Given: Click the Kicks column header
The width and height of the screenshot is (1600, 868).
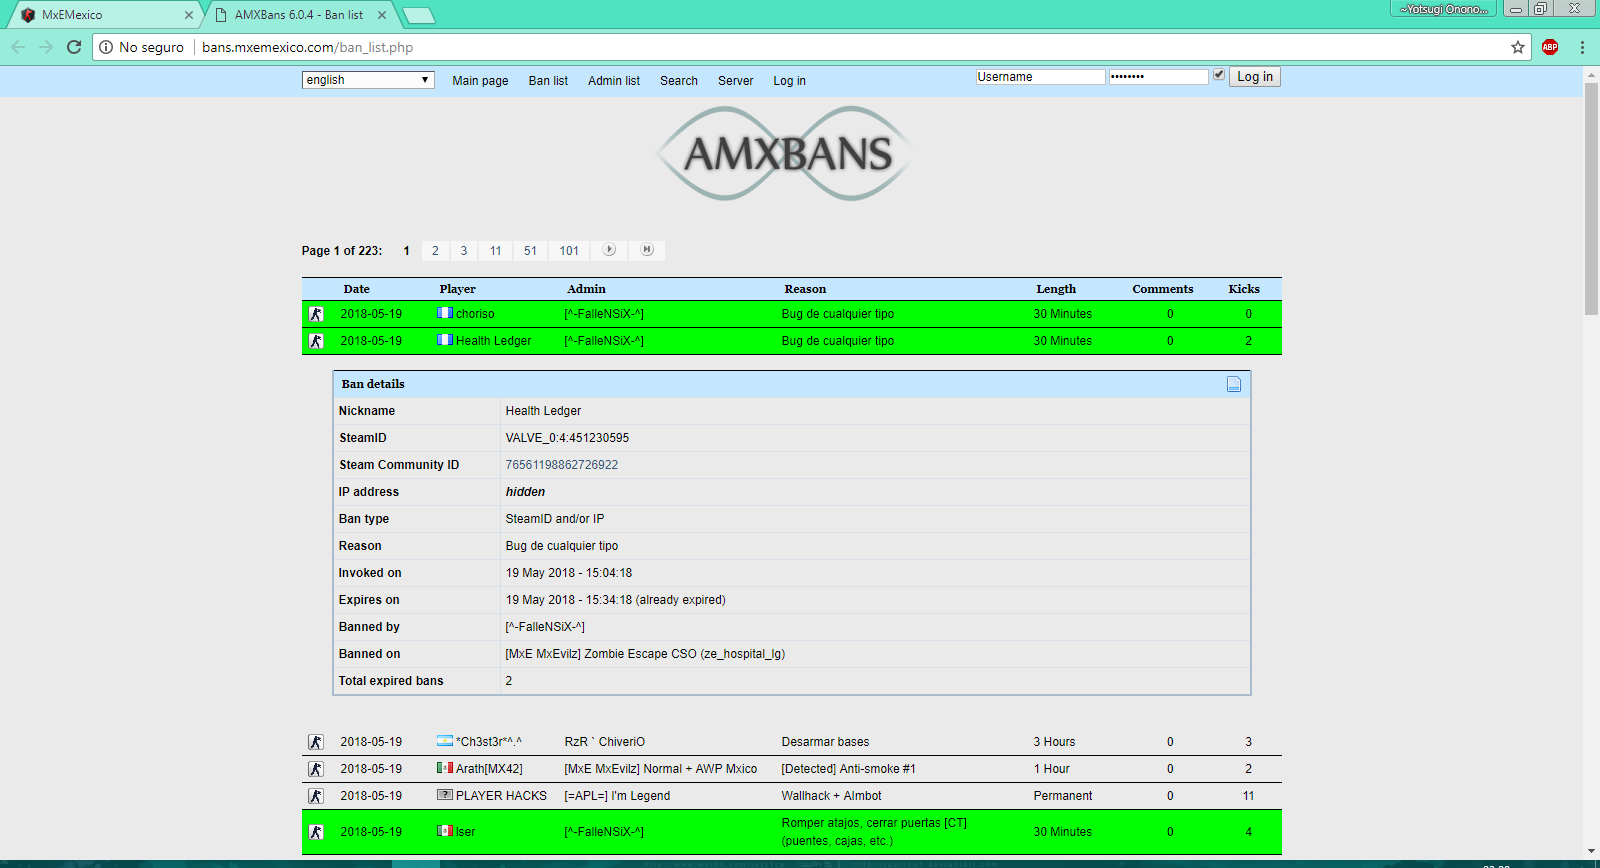Looking at the screenshot, I should [x=1244, y=289].
